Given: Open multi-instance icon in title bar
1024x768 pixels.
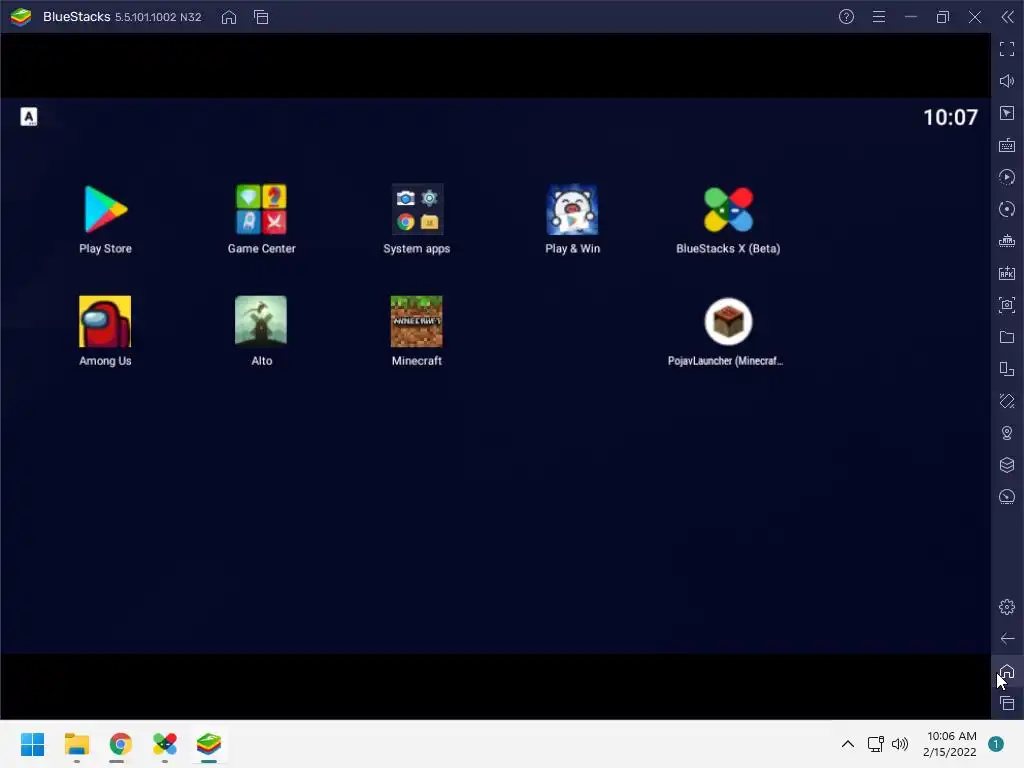Looking at the screenshot, I should 261,17.
